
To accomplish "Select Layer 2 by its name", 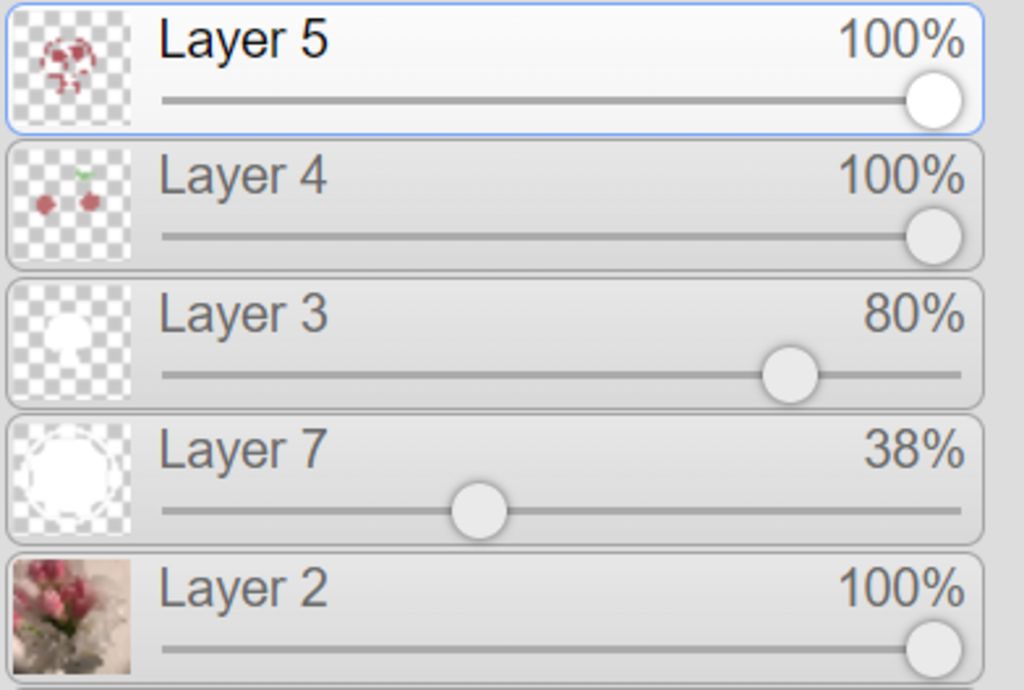I will click(243, 588).
